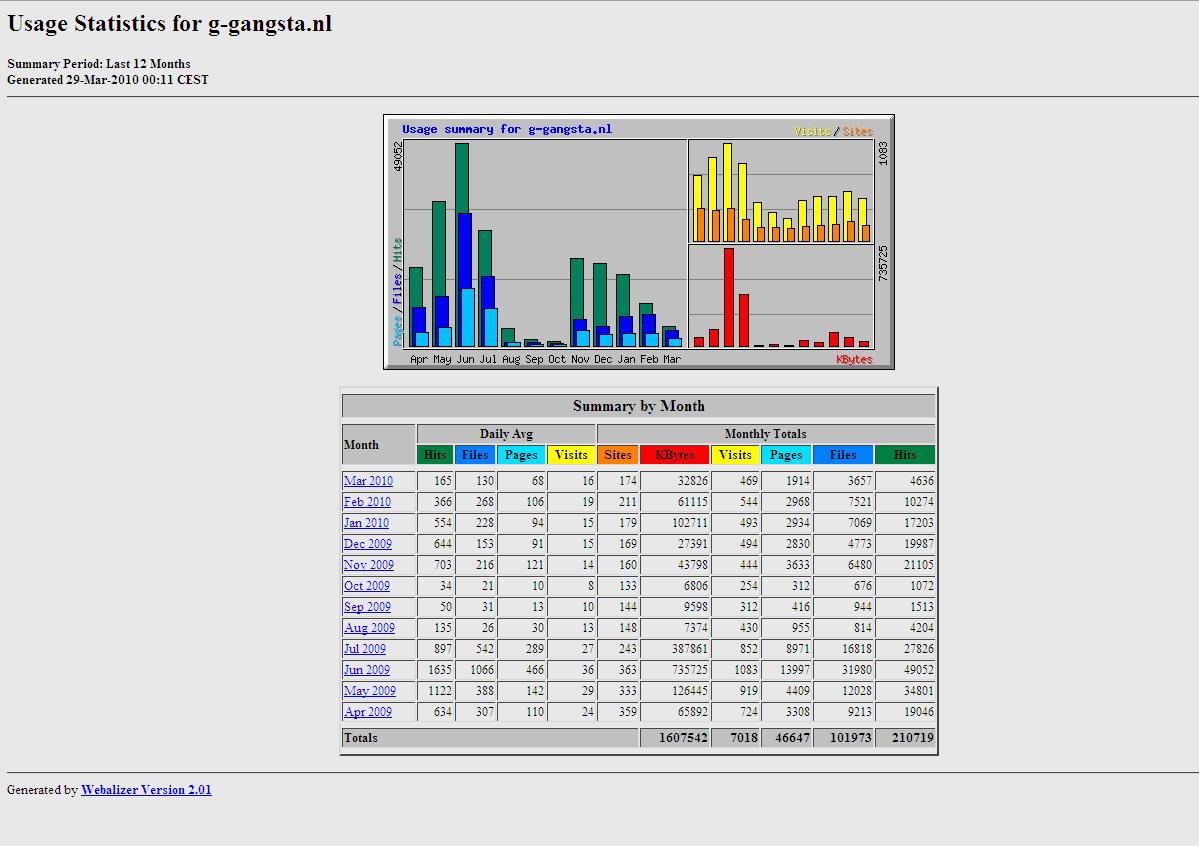Open the Jun 2009 monthly statistics
The image size is (1199, 846).
click(366, 670)
